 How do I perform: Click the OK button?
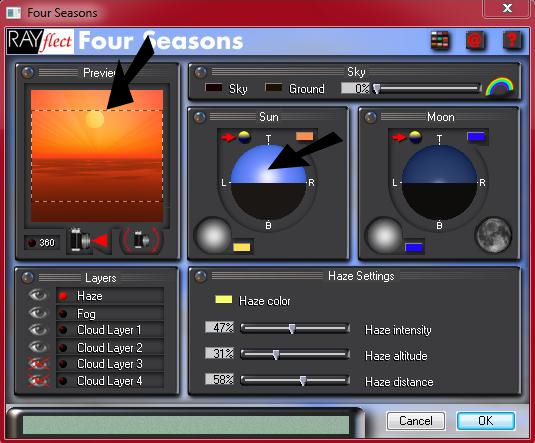pyautogui.click(x=486, y=421)
